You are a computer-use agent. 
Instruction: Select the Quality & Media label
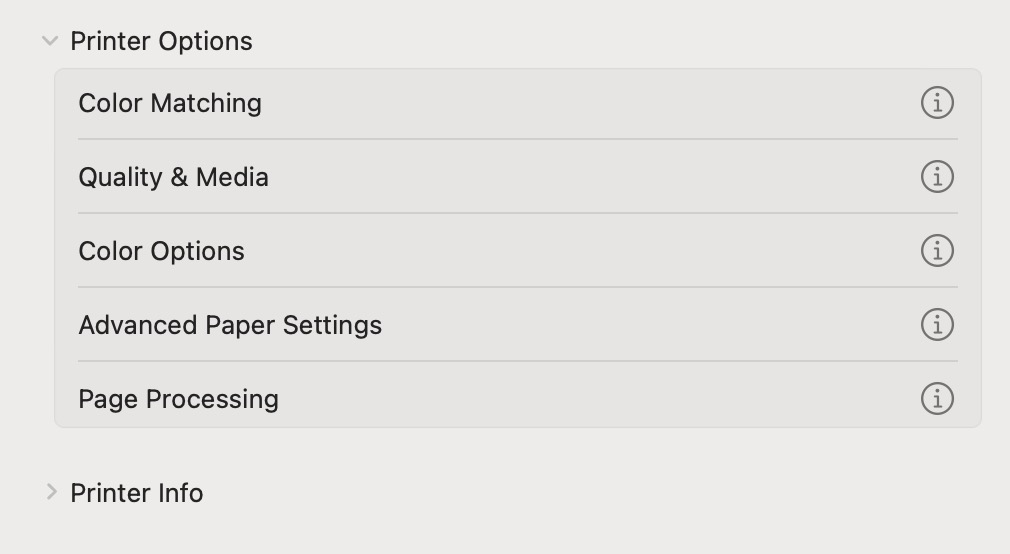point(173,177)
